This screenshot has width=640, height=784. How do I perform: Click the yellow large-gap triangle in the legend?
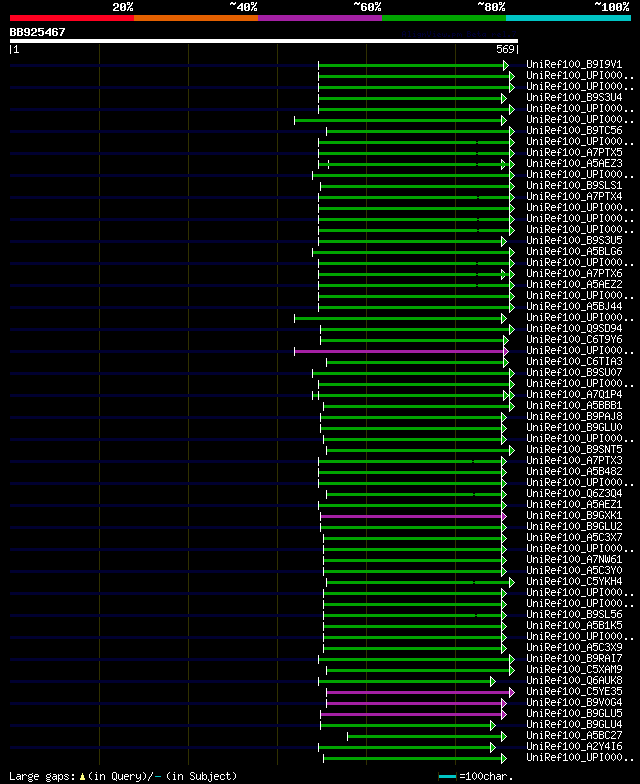click(x=82, y=777)
